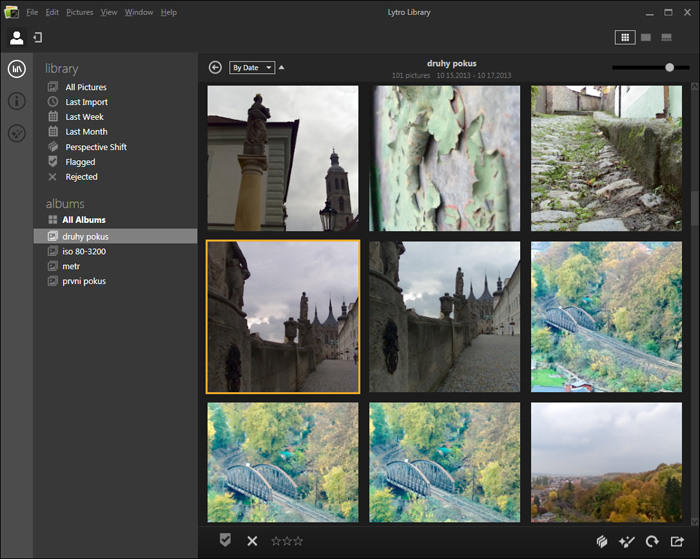Open the iso 80-3200 album
The image size is (700, 559).
[x=84, y=252]
